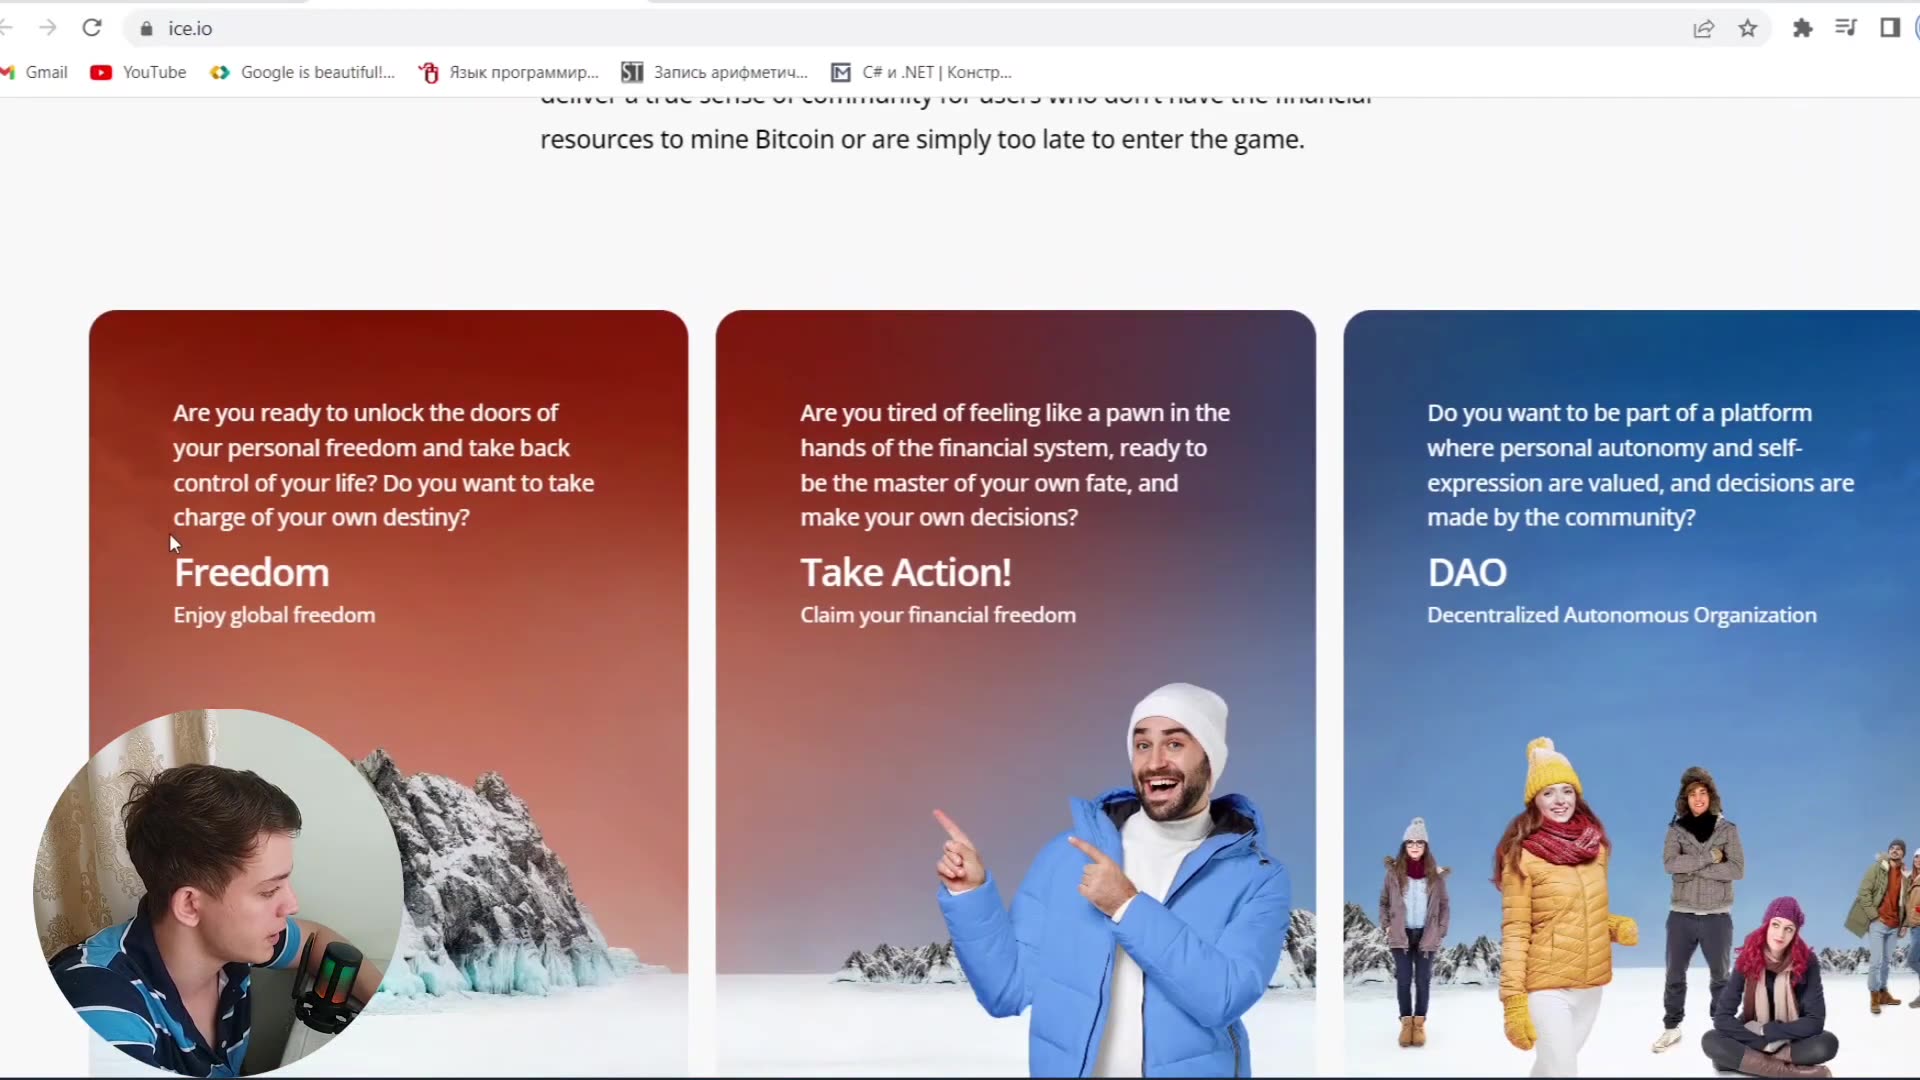The image size is (1920, 1080).
Task: Reload the ice.io page
Action: (x=92, y=28)
